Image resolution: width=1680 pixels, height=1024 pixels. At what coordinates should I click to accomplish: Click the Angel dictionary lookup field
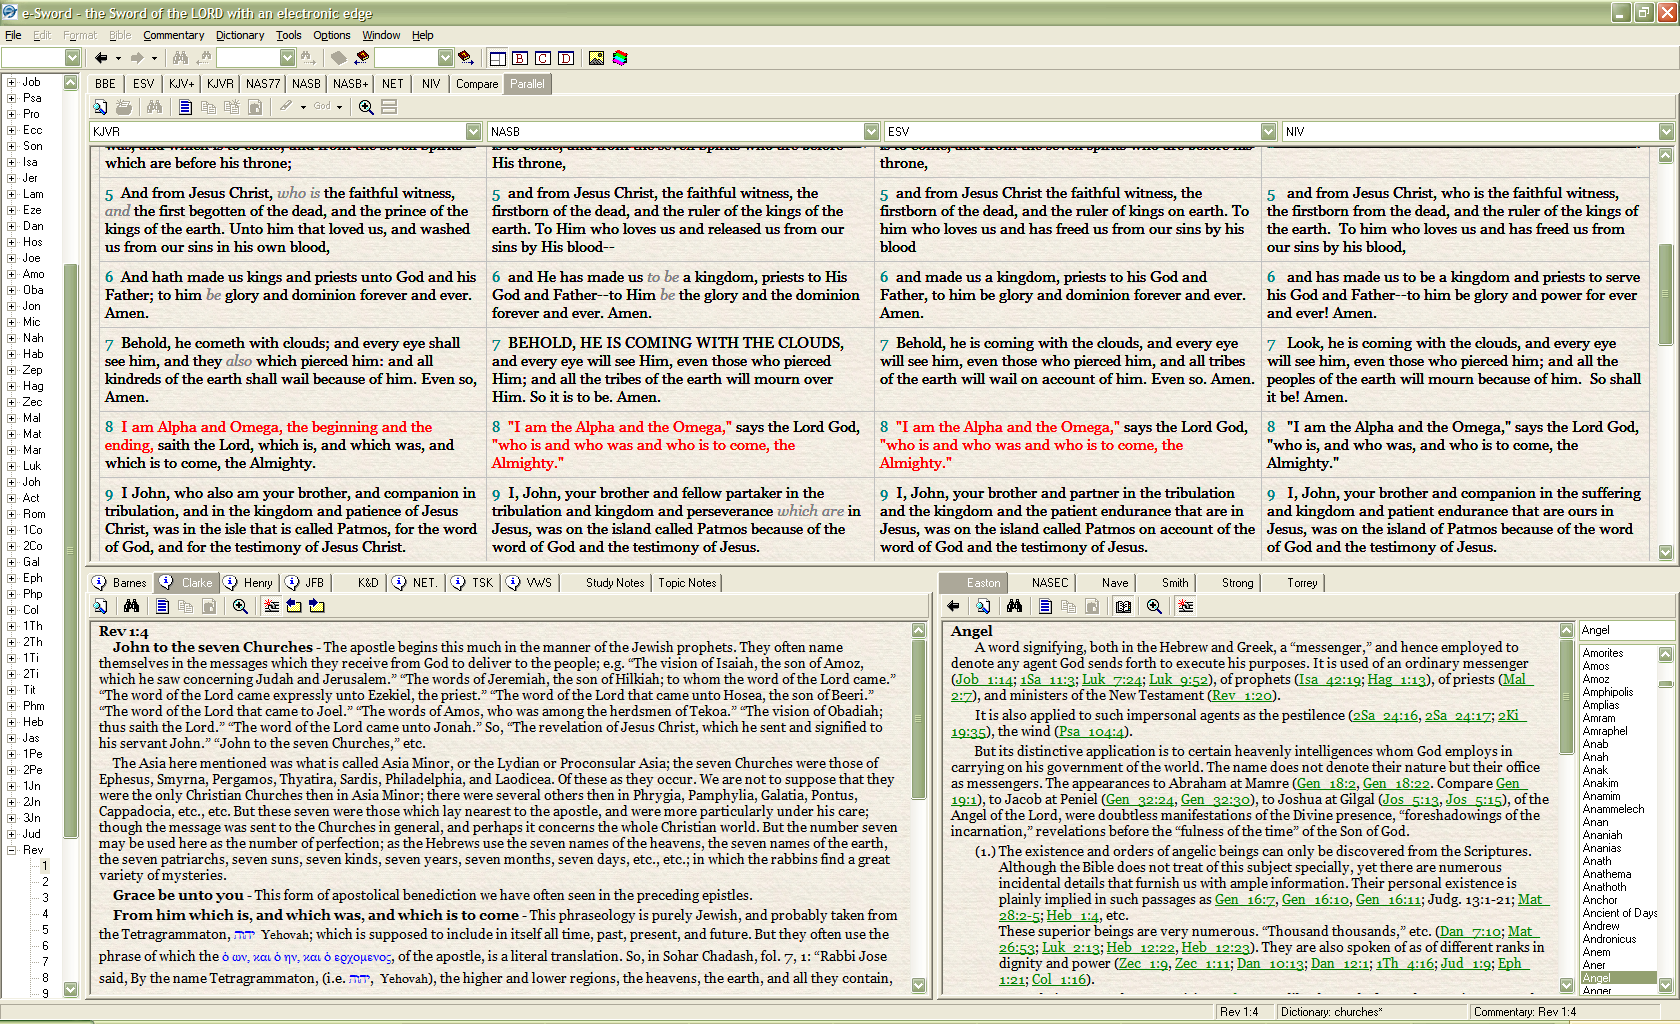pos(1625,630)
